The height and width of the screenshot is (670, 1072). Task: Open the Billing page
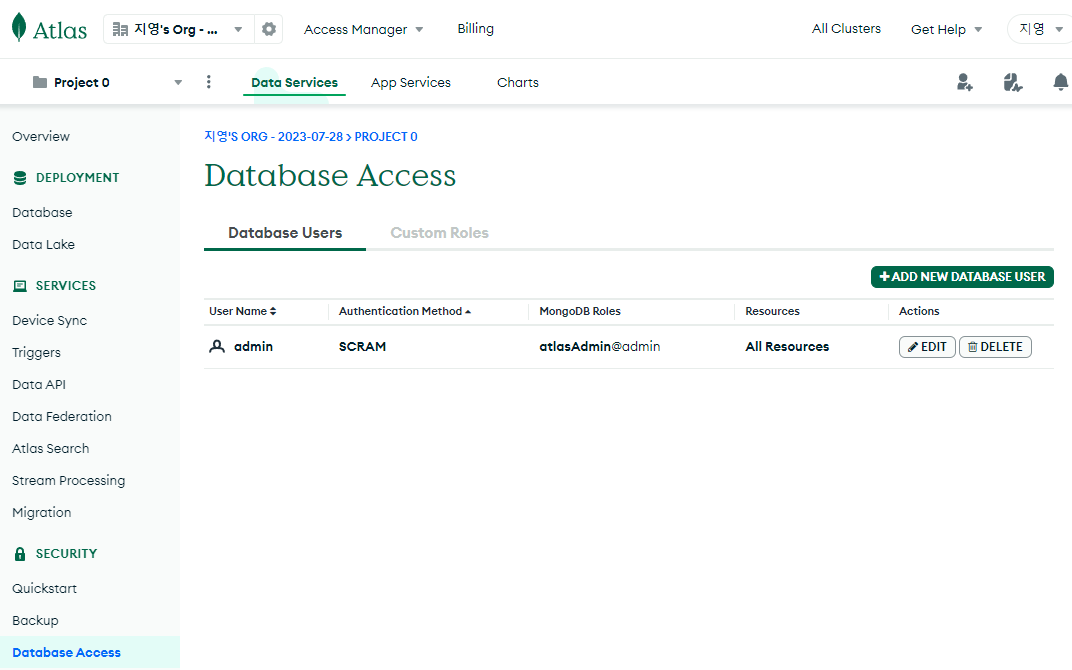tap(475, 29)
